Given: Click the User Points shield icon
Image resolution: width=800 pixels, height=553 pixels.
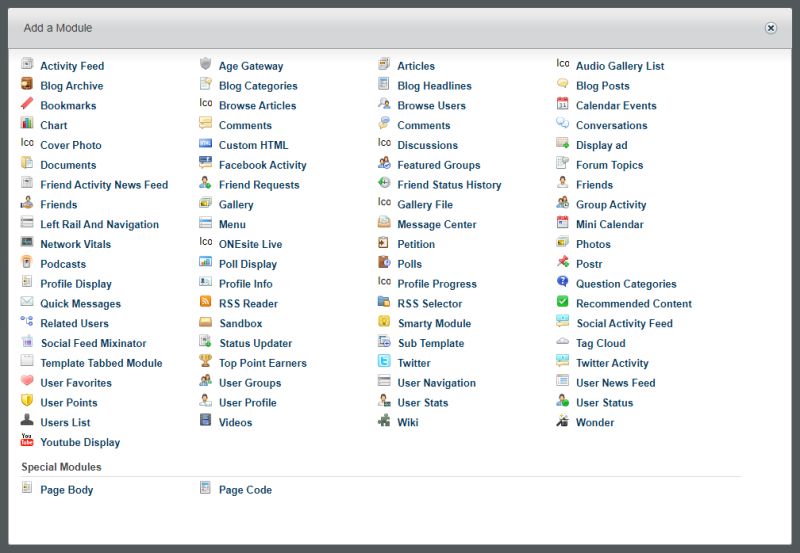Looking at the screenshot, I should (x=27, y=400).
